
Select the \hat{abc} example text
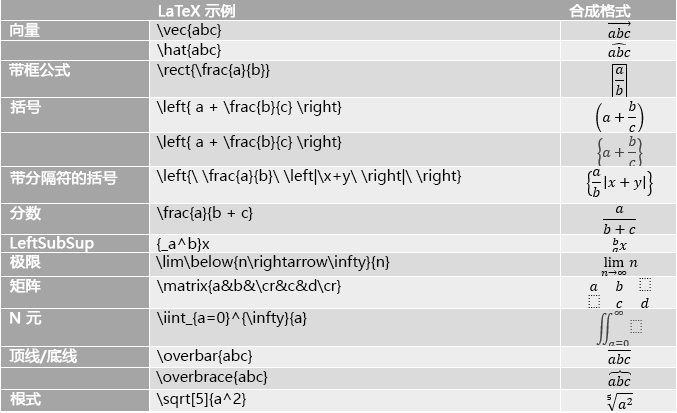[x=190, y=49]
